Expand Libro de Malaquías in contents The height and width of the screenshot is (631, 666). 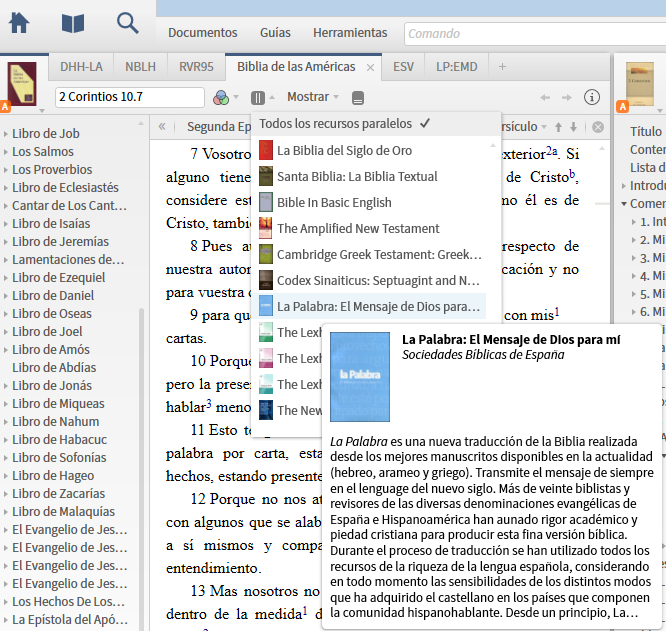click(6, 512)
